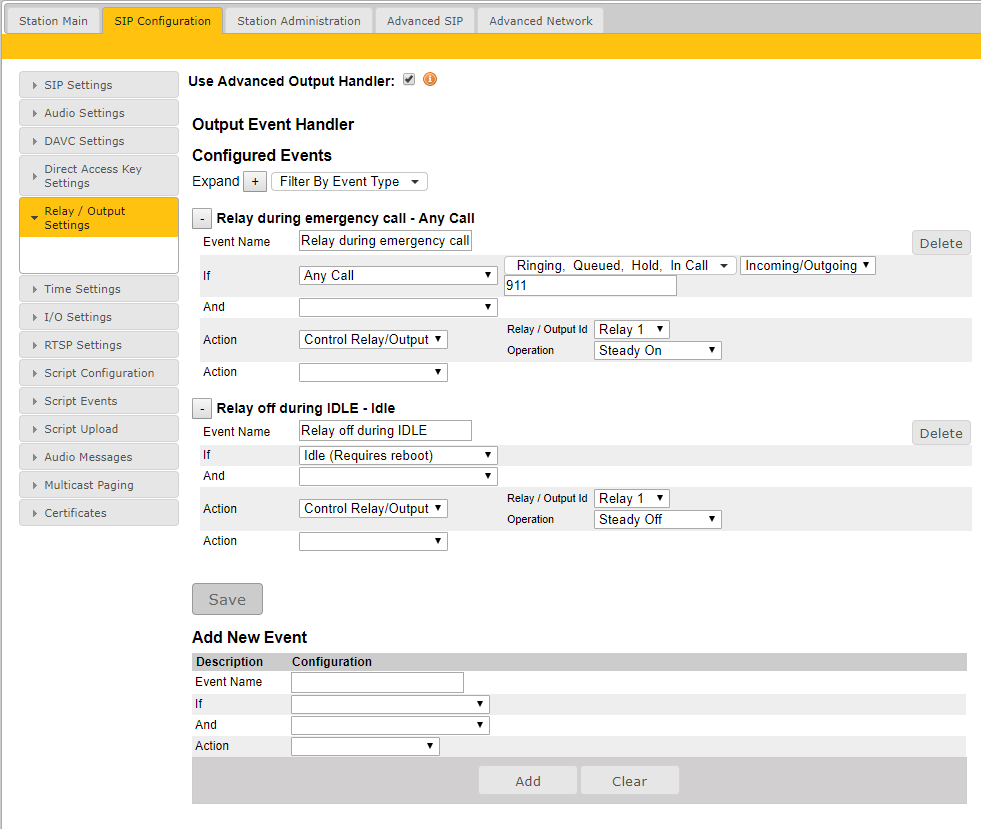Open the Incoming/Outgoing direction dropdown

click(x=807, y=265)
